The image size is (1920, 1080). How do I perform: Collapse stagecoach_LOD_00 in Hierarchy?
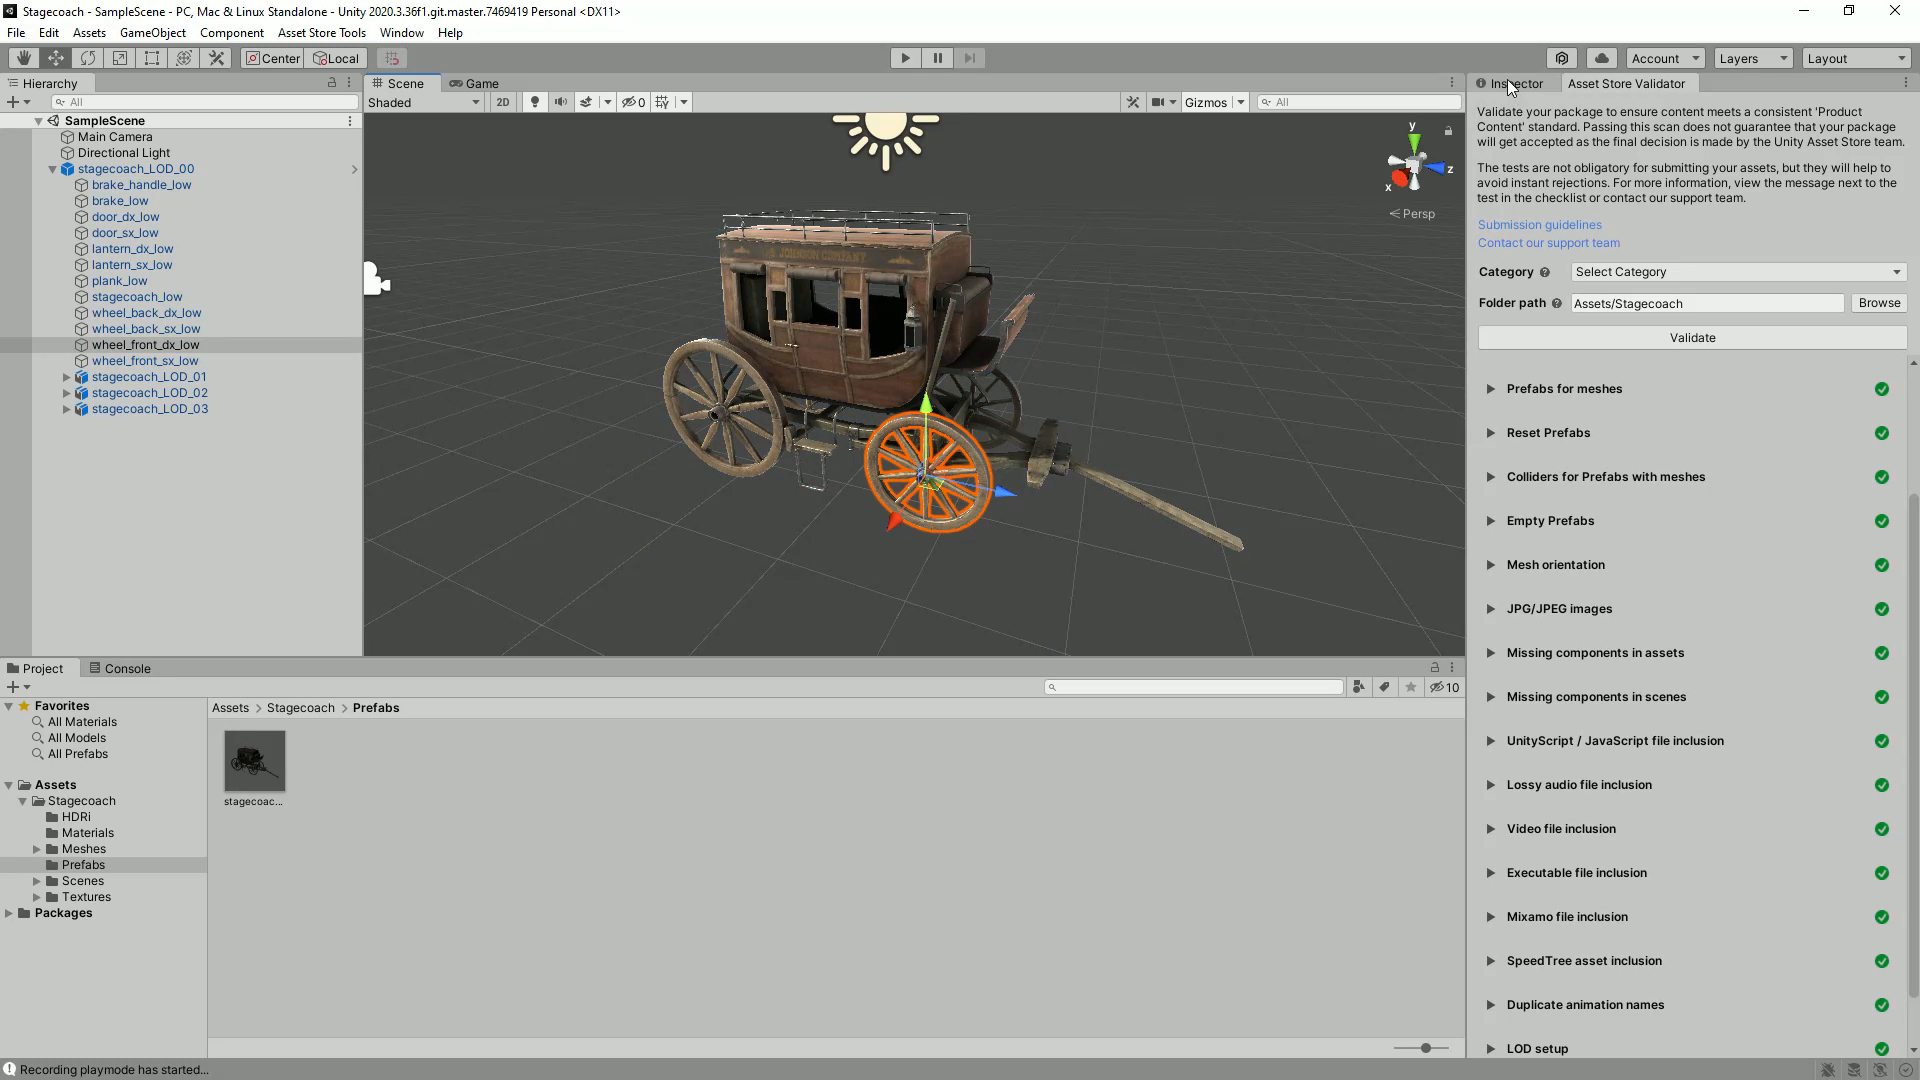53,169
